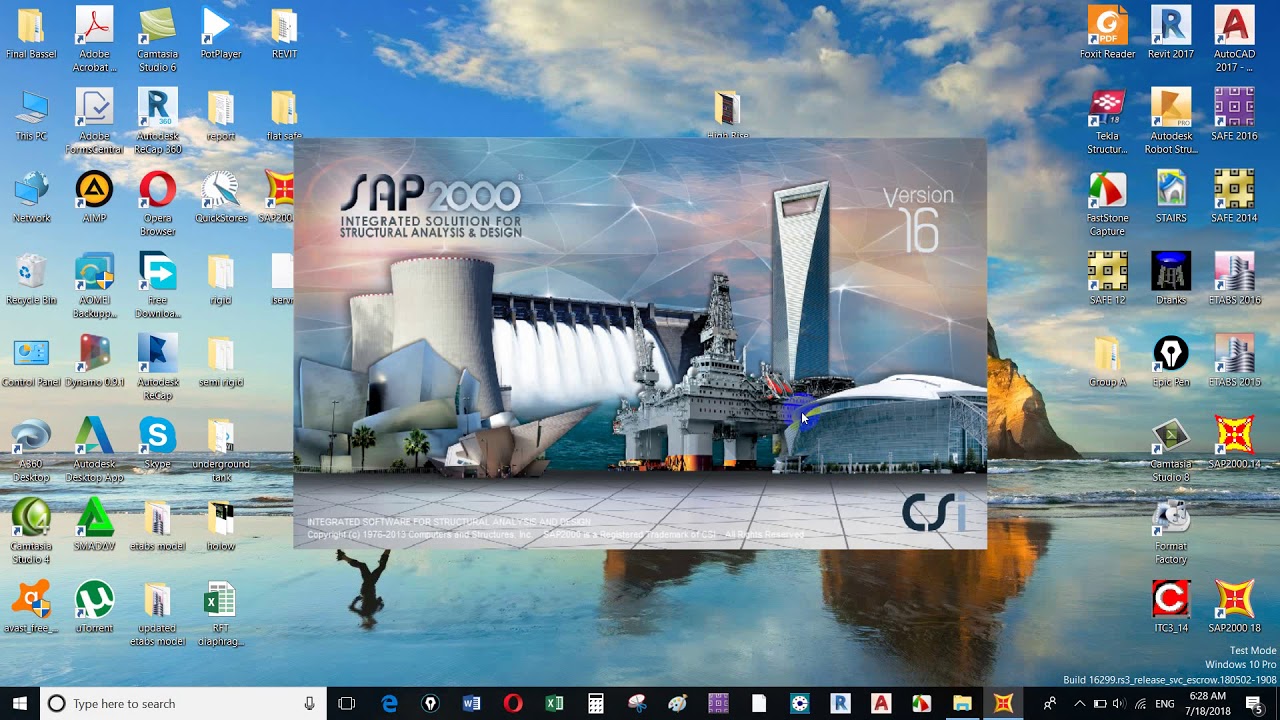This screenshot has width=1280, height=720.
Task: Select the Opera Browser desktop shortcut
Action: pos(157,203)
